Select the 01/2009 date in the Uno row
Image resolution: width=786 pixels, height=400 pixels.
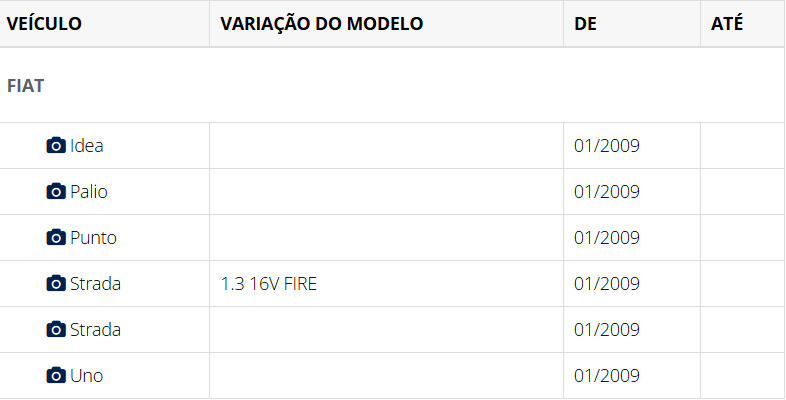(x=607, y=376)
